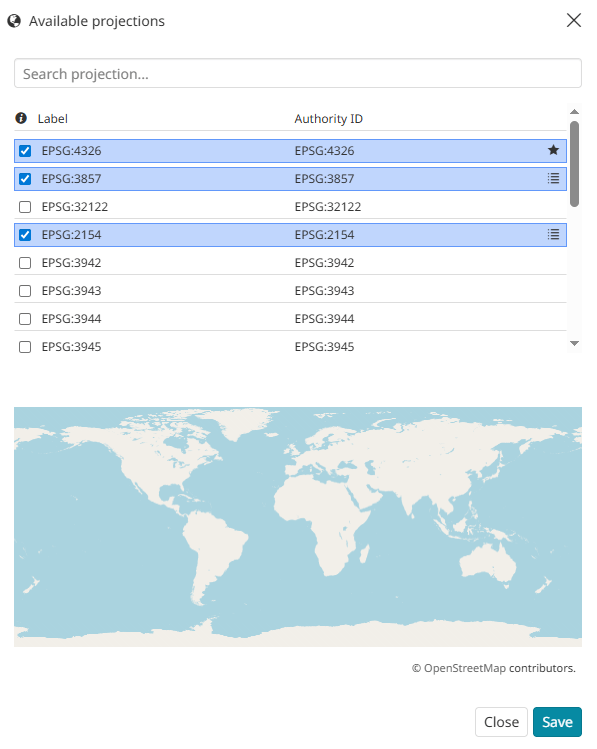The height and width of the screenshot is (749, 597).
Task: Tick the EPSG:3943 checkbox
Action: (25, 291)
